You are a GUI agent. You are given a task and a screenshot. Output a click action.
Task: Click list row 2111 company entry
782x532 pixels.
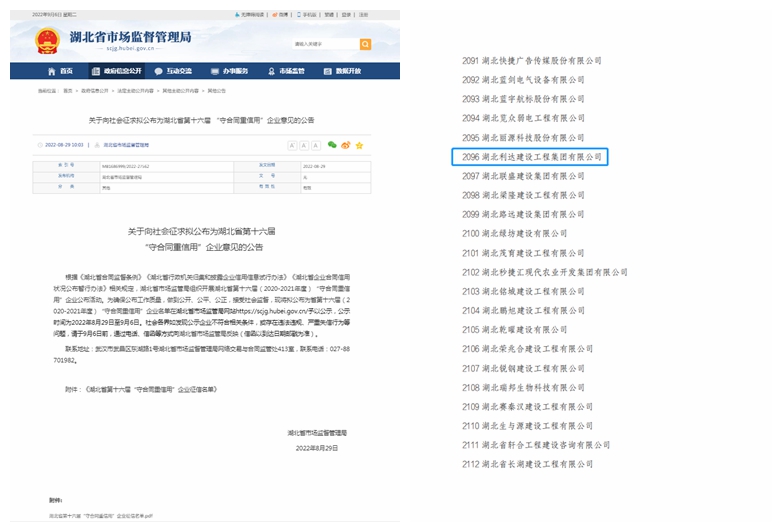coord(536,445)
